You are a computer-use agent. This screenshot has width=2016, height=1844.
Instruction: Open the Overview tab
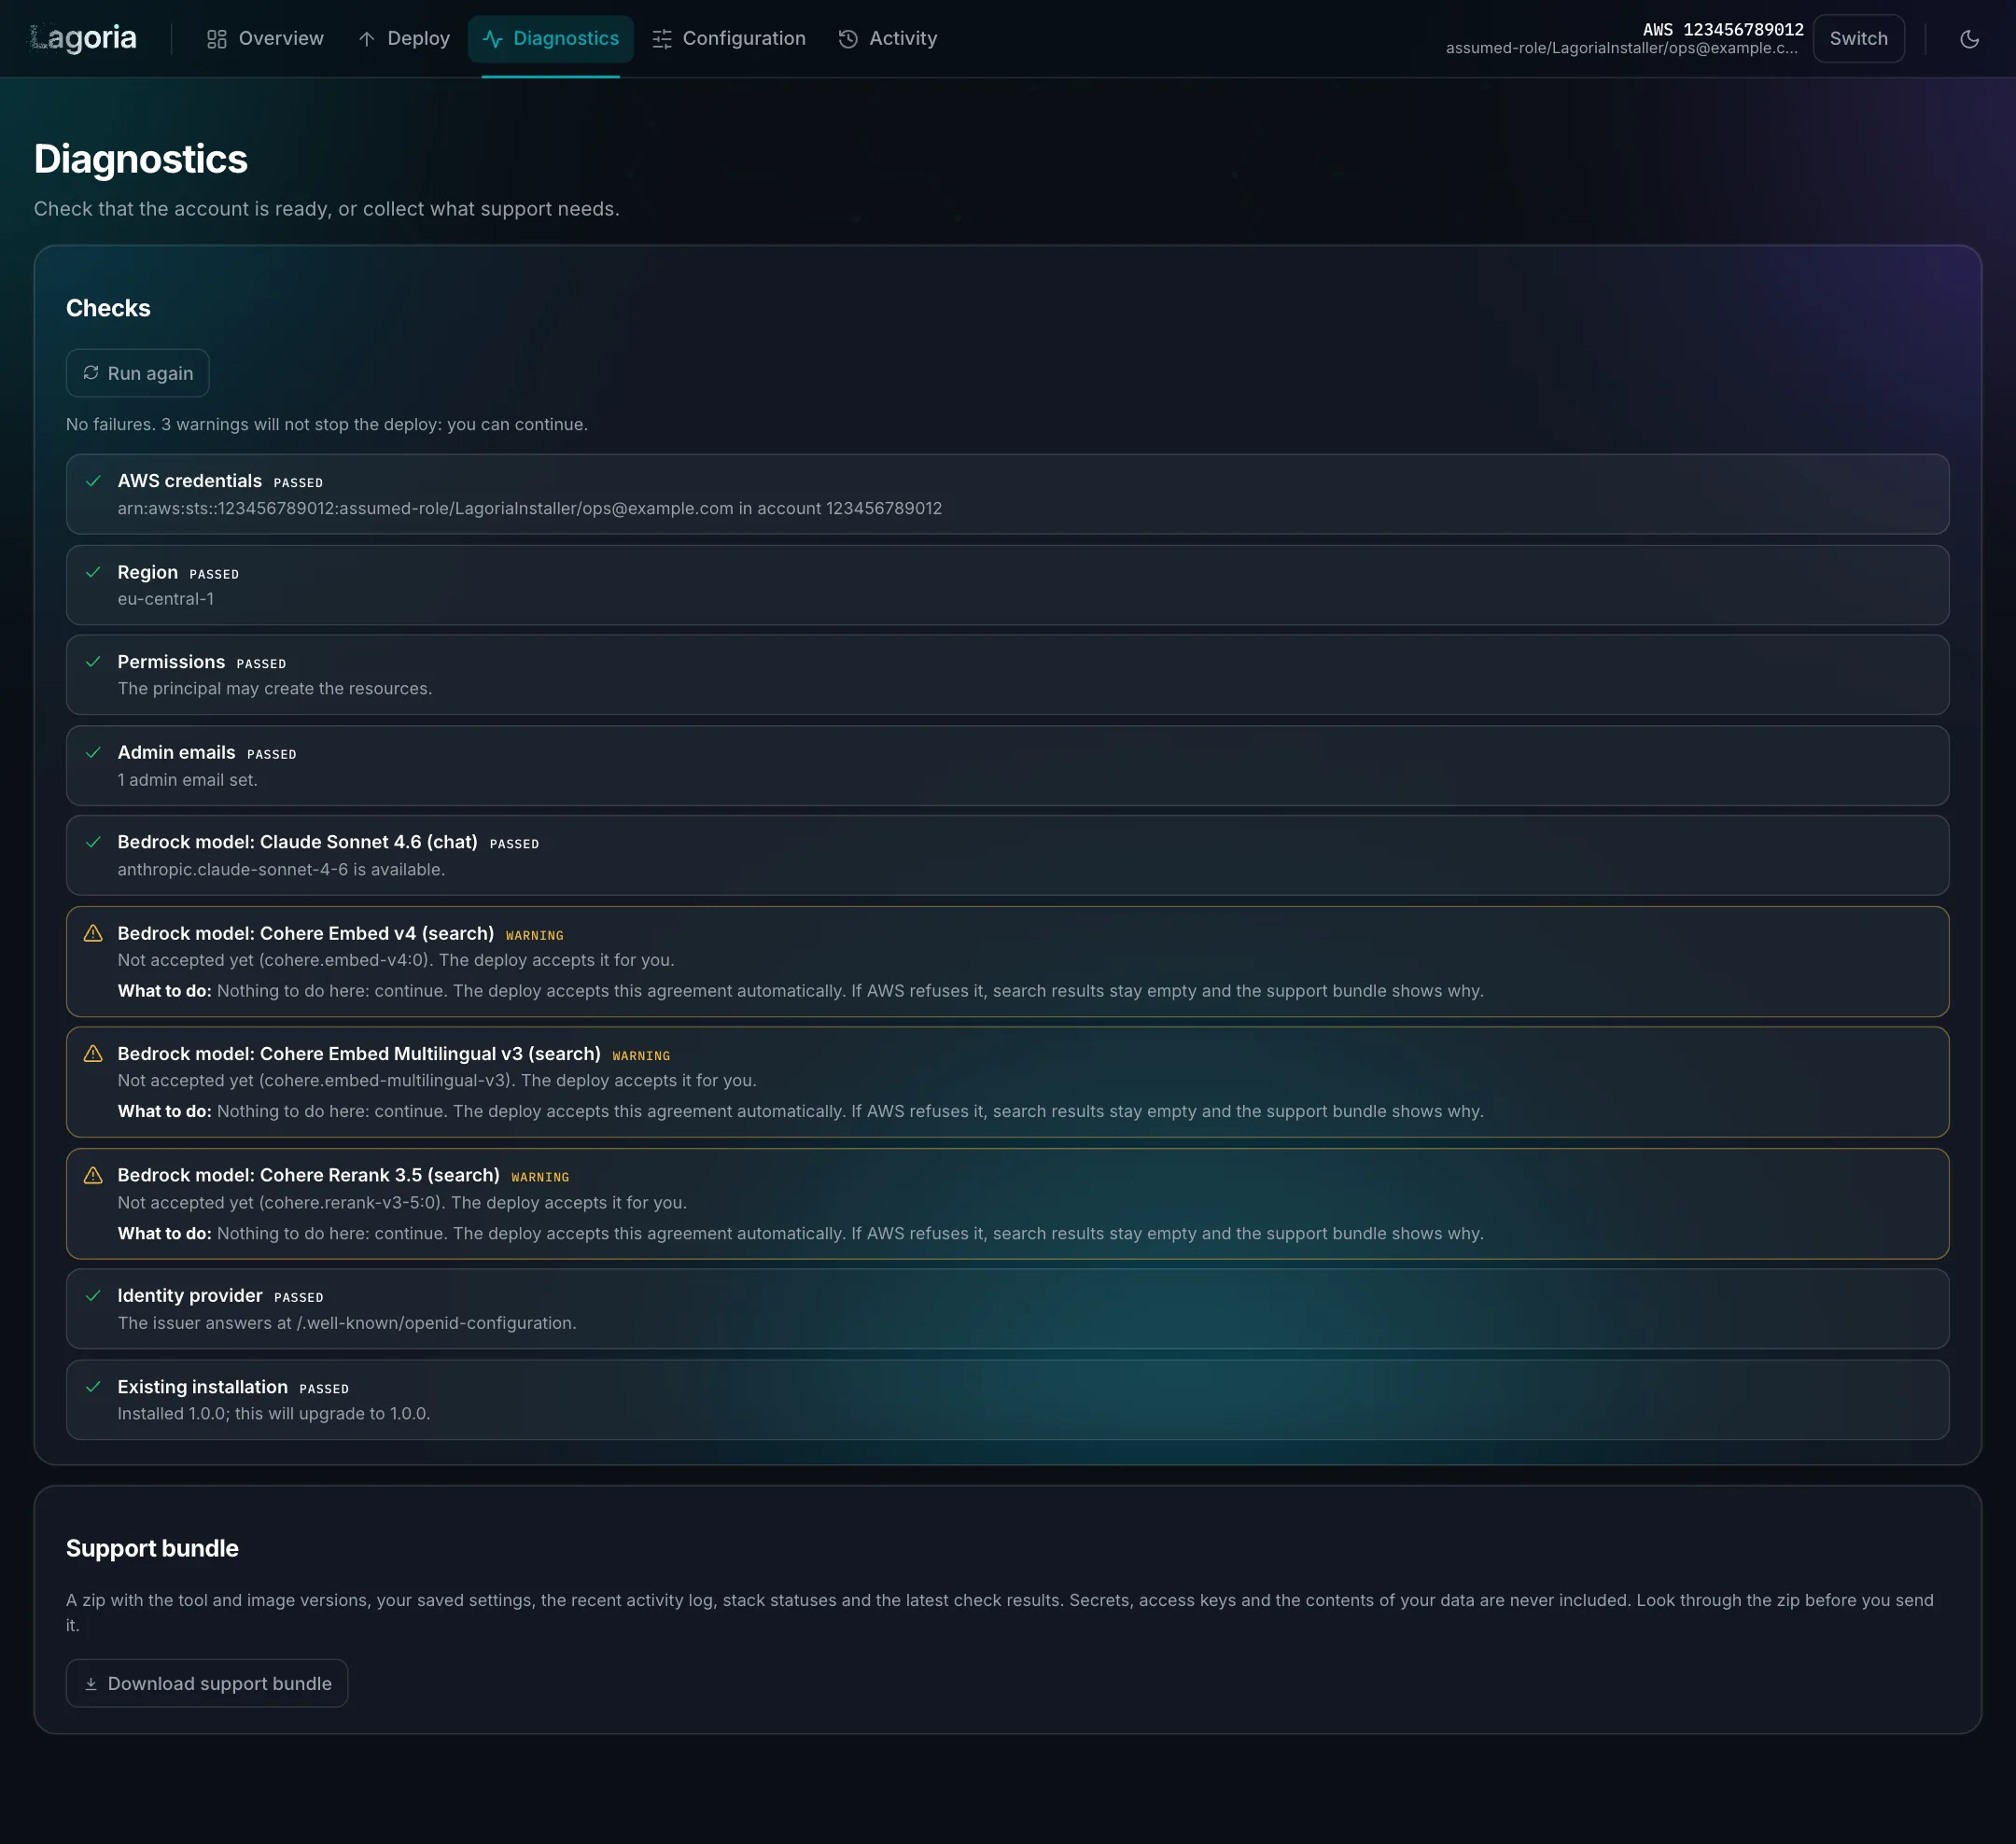(x=265, y=38)
